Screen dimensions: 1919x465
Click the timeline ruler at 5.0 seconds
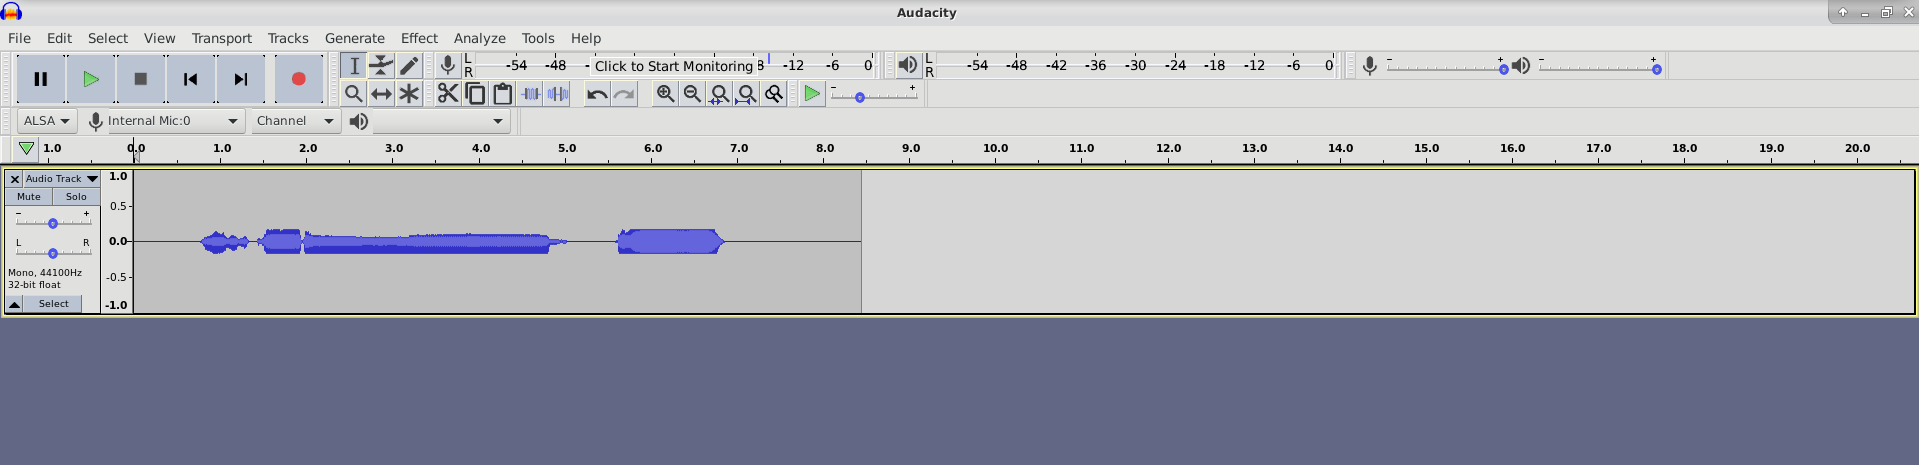567,148
